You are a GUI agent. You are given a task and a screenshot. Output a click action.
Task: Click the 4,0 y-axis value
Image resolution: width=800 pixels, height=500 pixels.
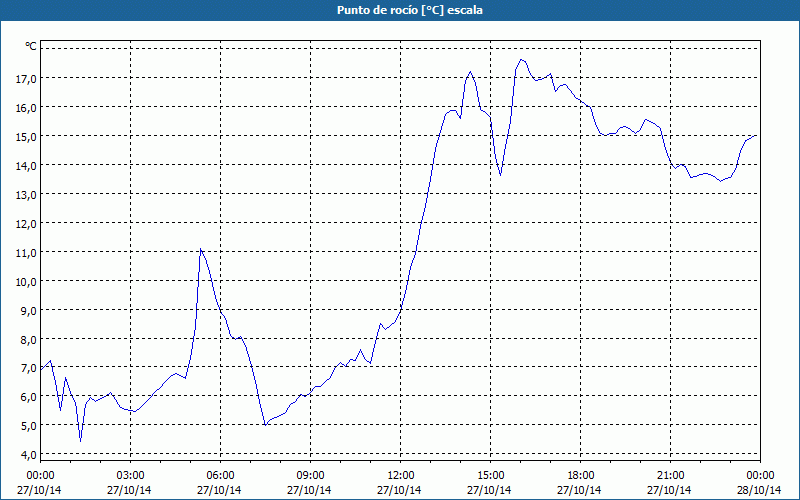[30, 455]
